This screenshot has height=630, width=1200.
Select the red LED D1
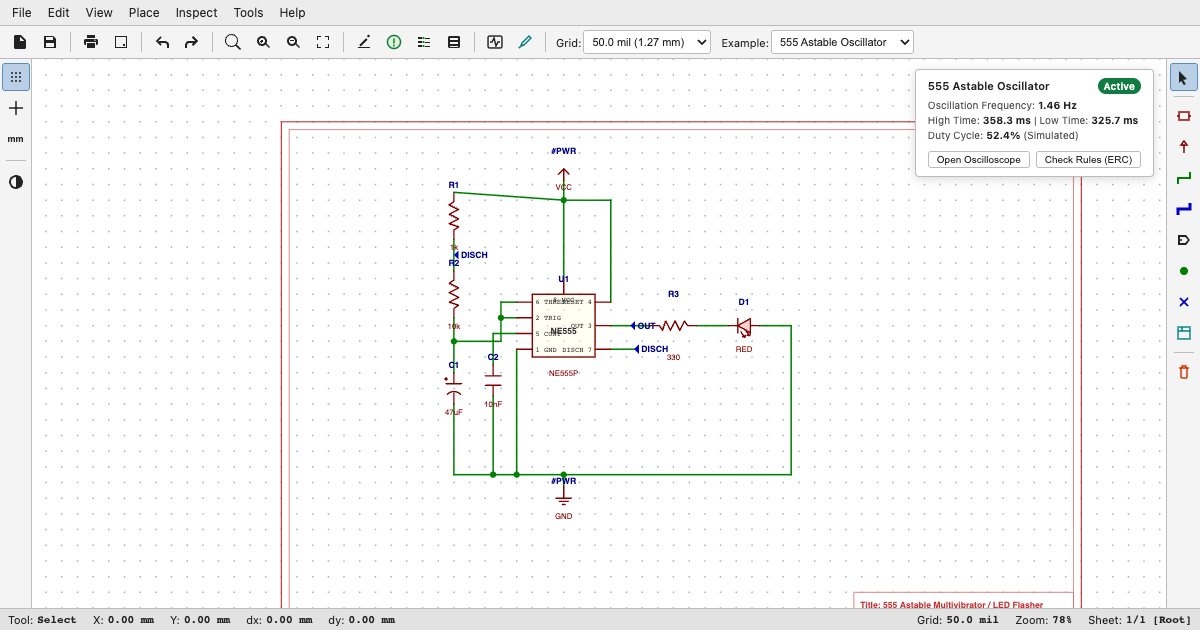pos(744,326)
